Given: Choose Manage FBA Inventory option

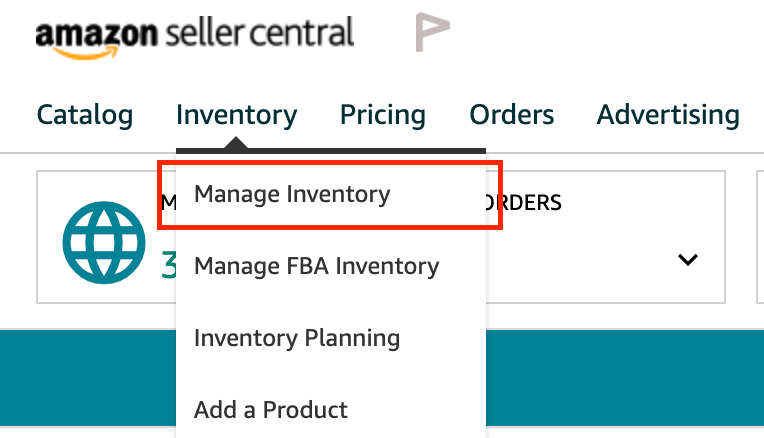Looking at the screenshot, I should [316, 266].
